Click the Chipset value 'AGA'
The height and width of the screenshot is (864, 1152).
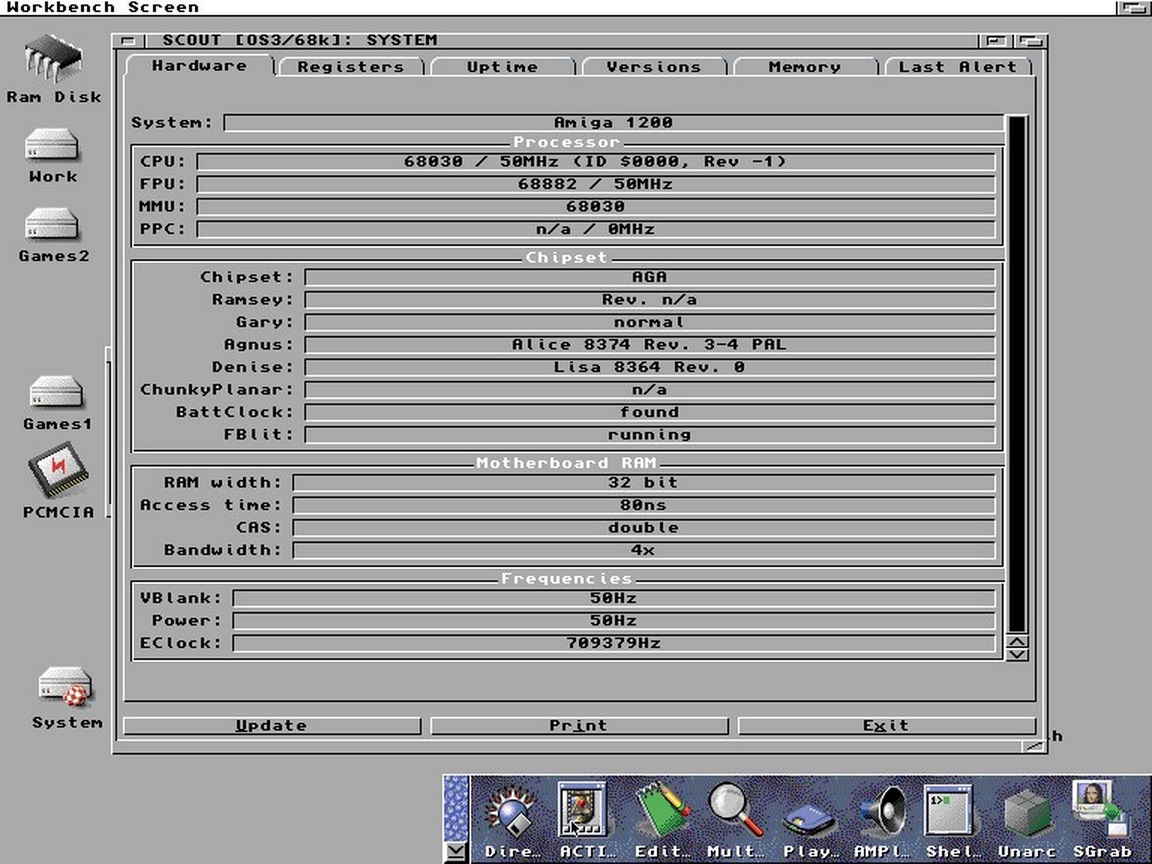pos(649,277)
